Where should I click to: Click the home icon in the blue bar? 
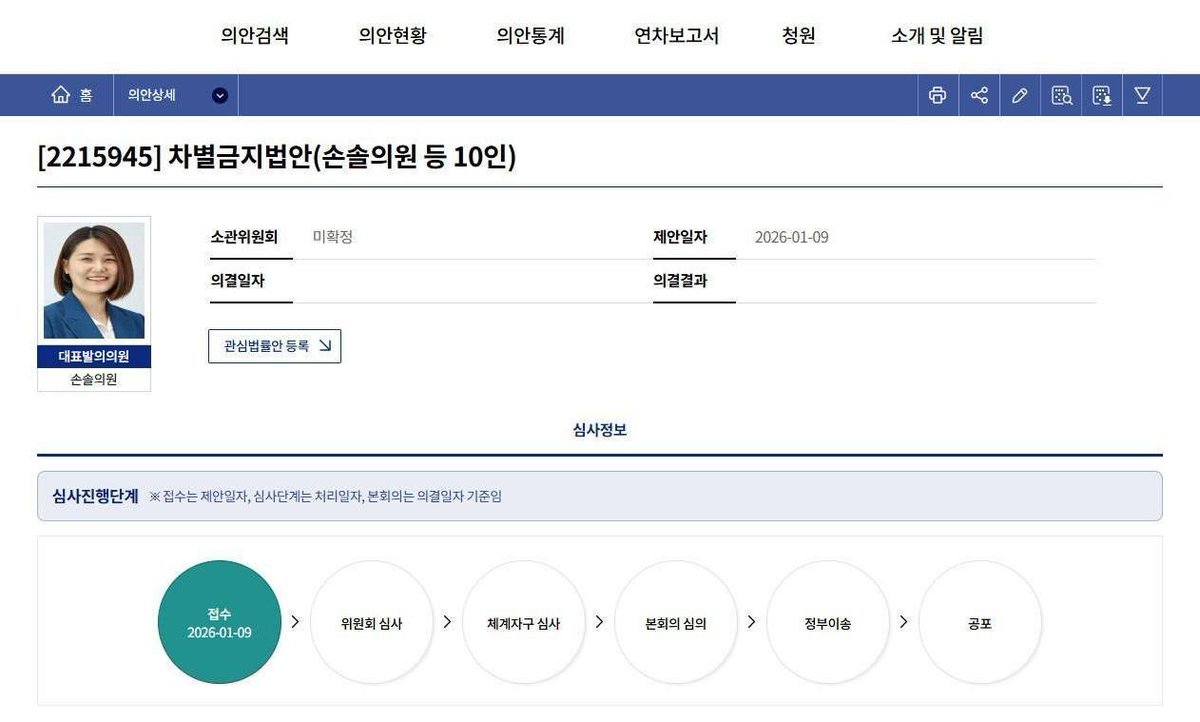coord(61,95)
